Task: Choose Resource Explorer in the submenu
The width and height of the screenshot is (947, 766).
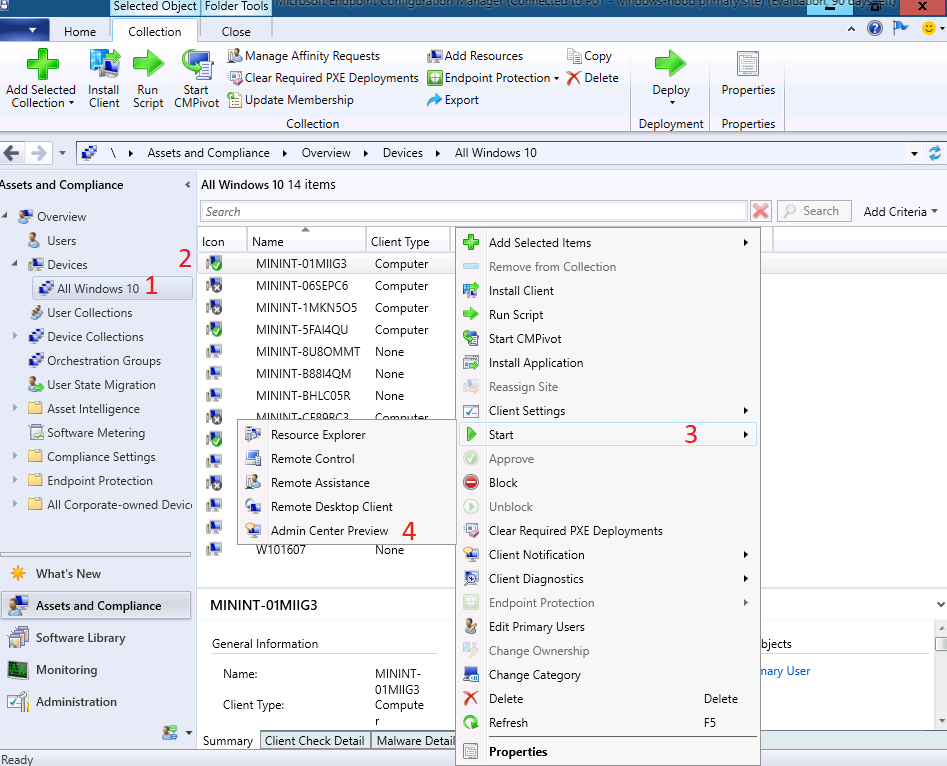Action: (347, 435)
